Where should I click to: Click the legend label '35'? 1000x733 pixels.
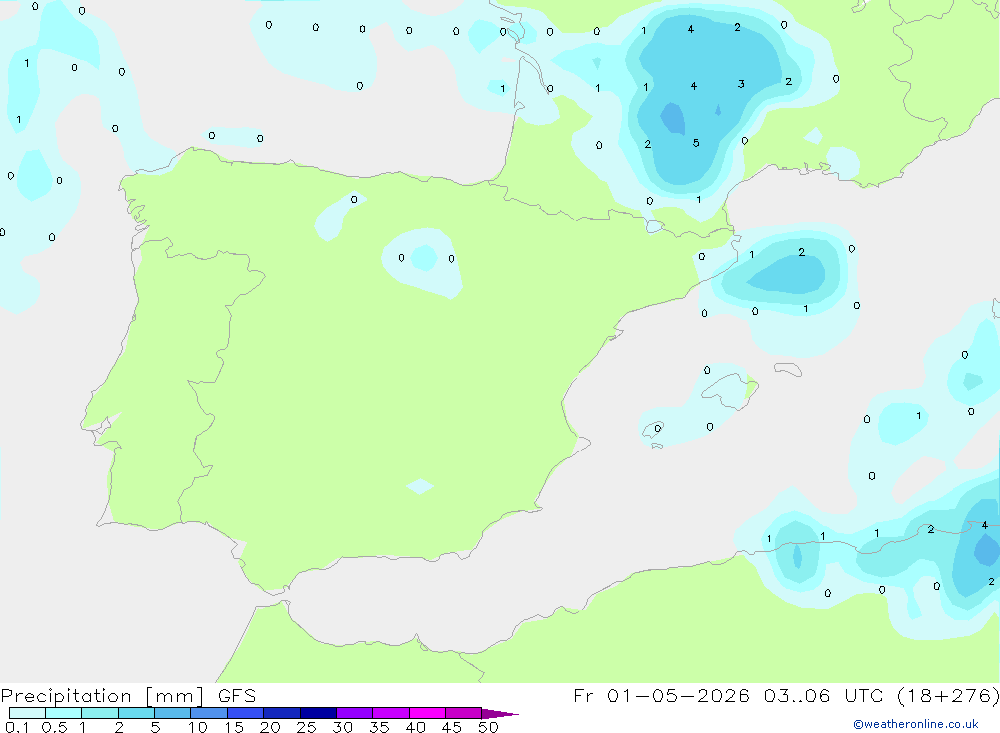point(379,727)
